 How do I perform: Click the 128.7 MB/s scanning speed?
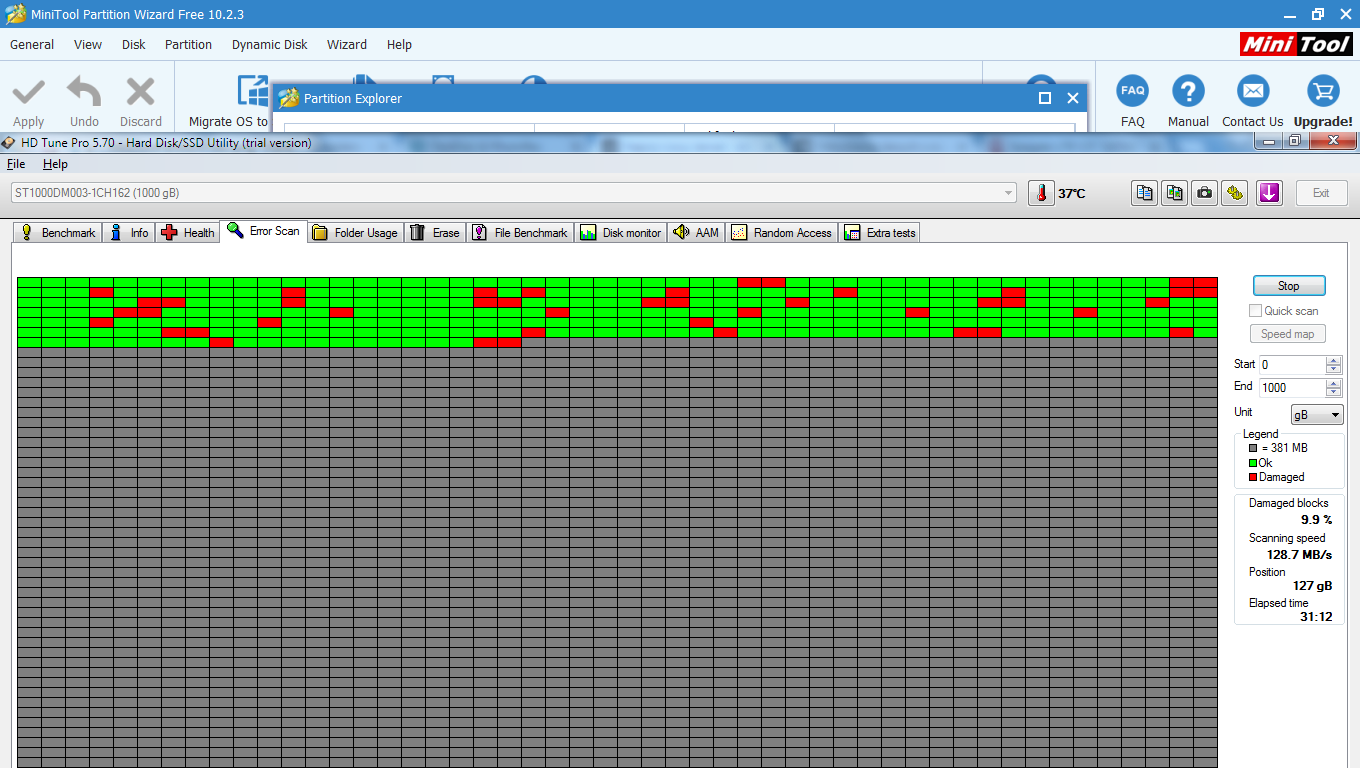pyautogui.click(x=1300, y=554)
